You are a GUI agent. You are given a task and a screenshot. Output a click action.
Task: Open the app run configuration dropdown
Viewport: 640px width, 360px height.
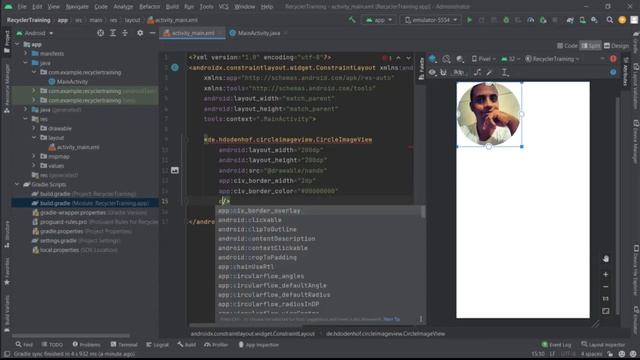pyautogui.click(x=379, y=20)
